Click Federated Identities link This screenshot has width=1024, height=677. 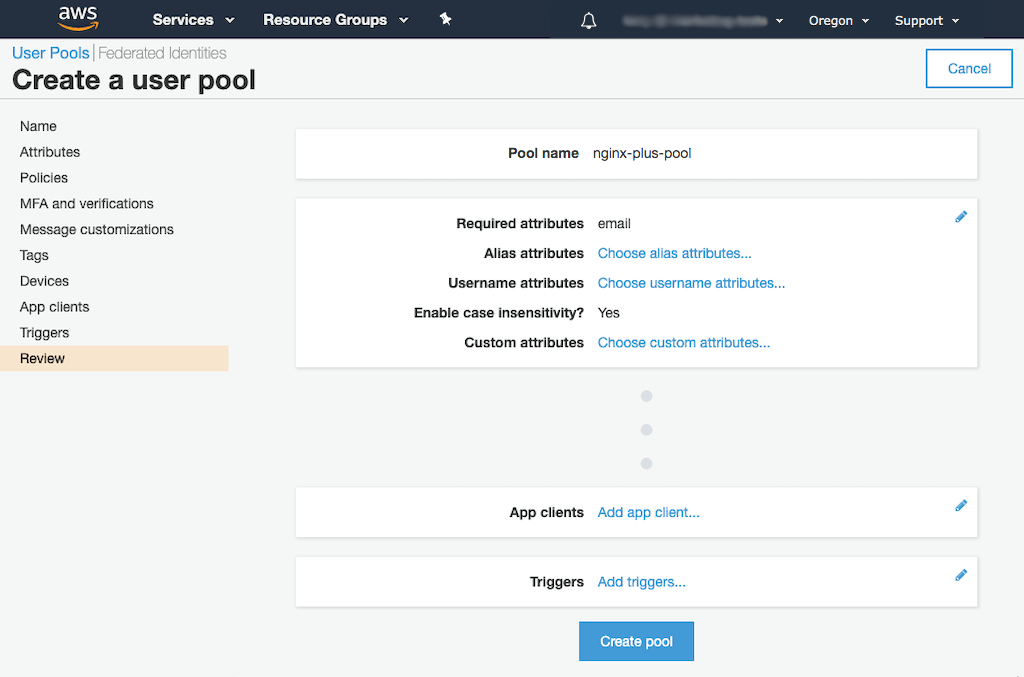point(162,53)
